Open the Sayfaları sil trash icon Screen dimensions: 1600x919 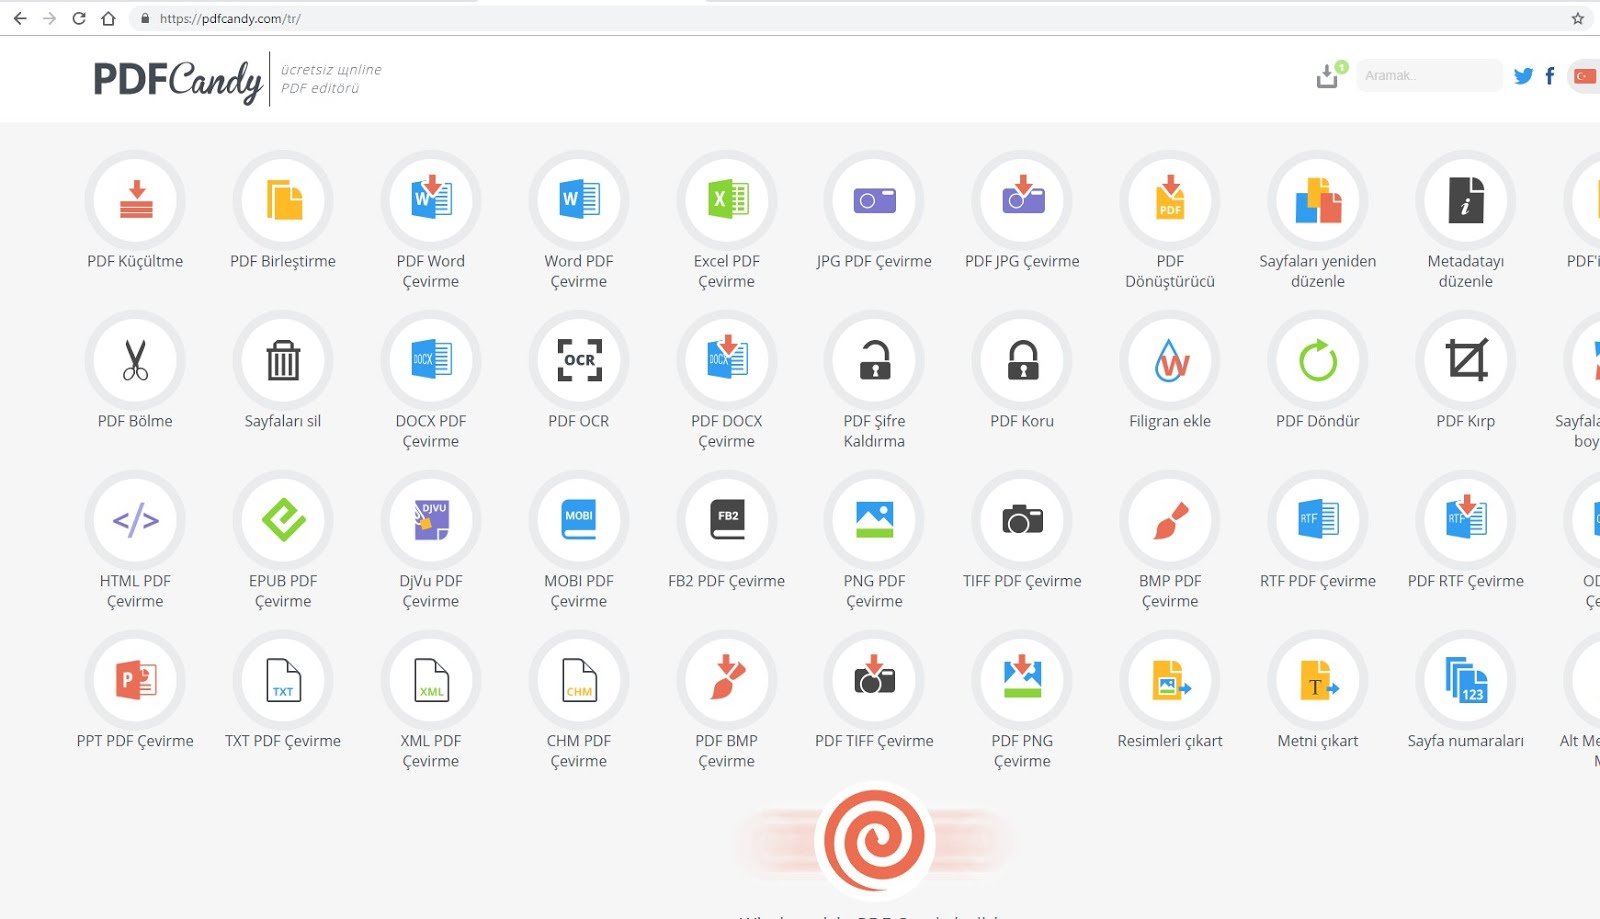point(283,360)
